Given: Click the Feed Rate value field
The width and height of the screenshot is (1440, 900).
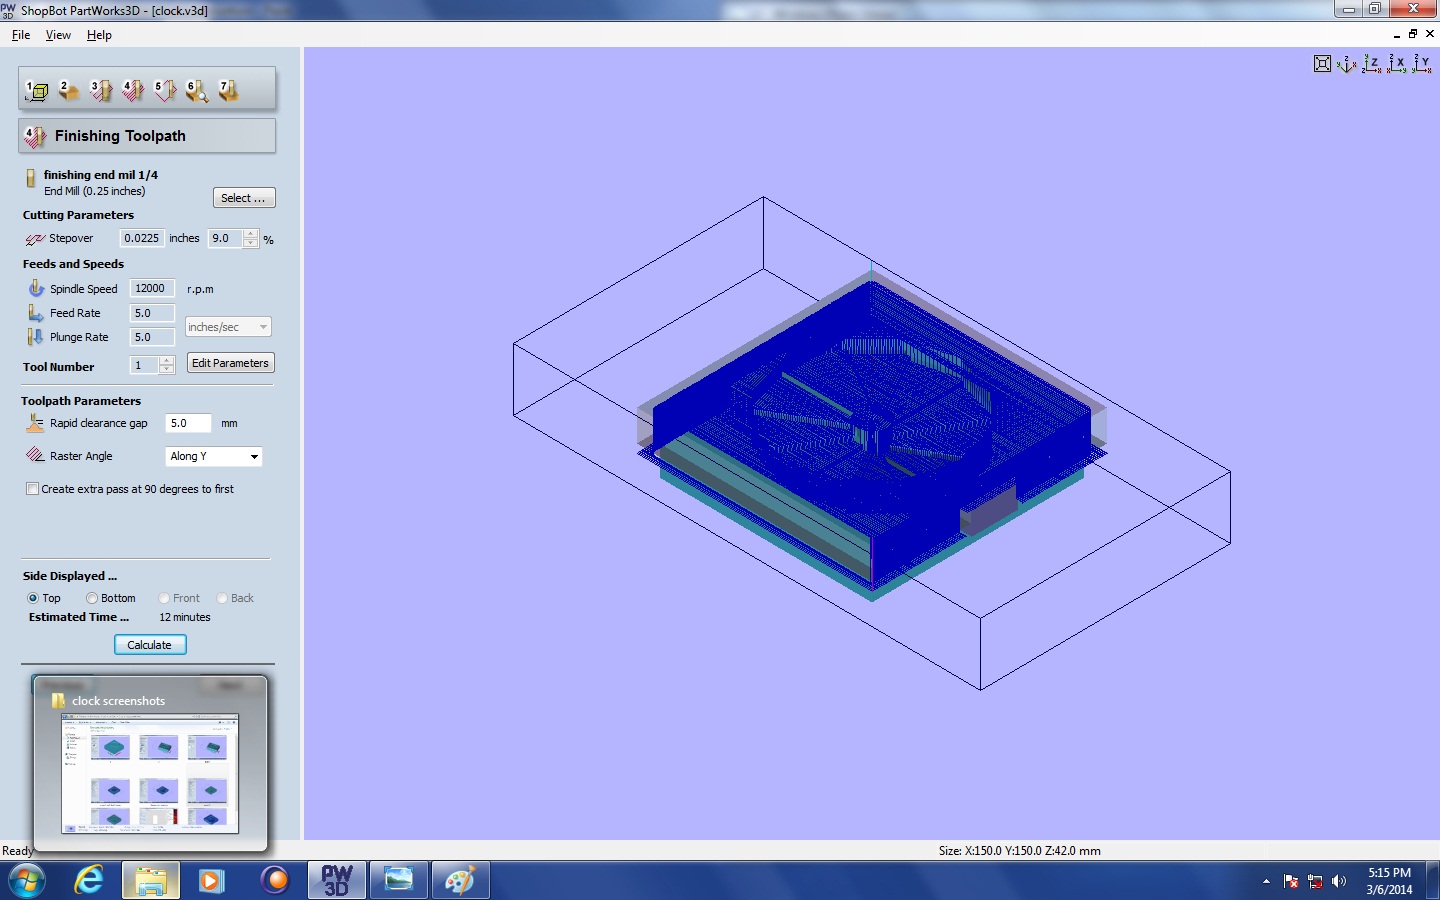Looking at the screenshot, I should click(x=152, y=313).
